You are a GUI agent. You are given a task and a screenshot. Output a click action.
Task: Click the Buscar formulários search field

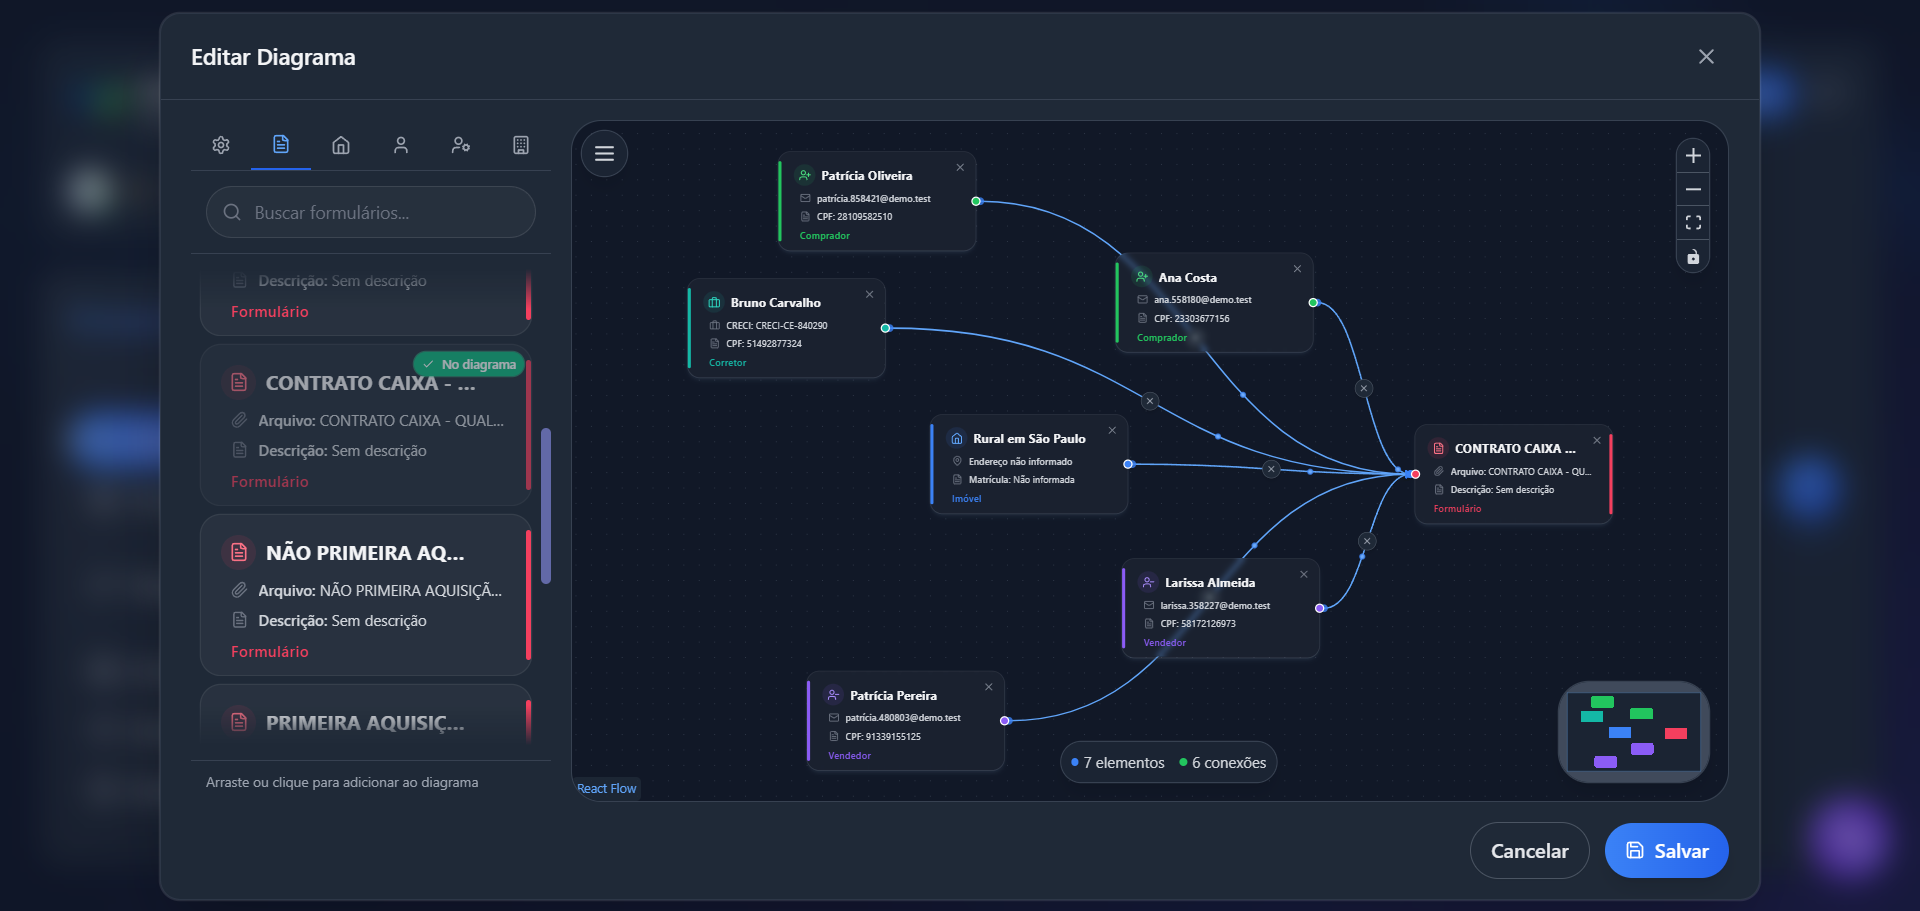point(371,212)
